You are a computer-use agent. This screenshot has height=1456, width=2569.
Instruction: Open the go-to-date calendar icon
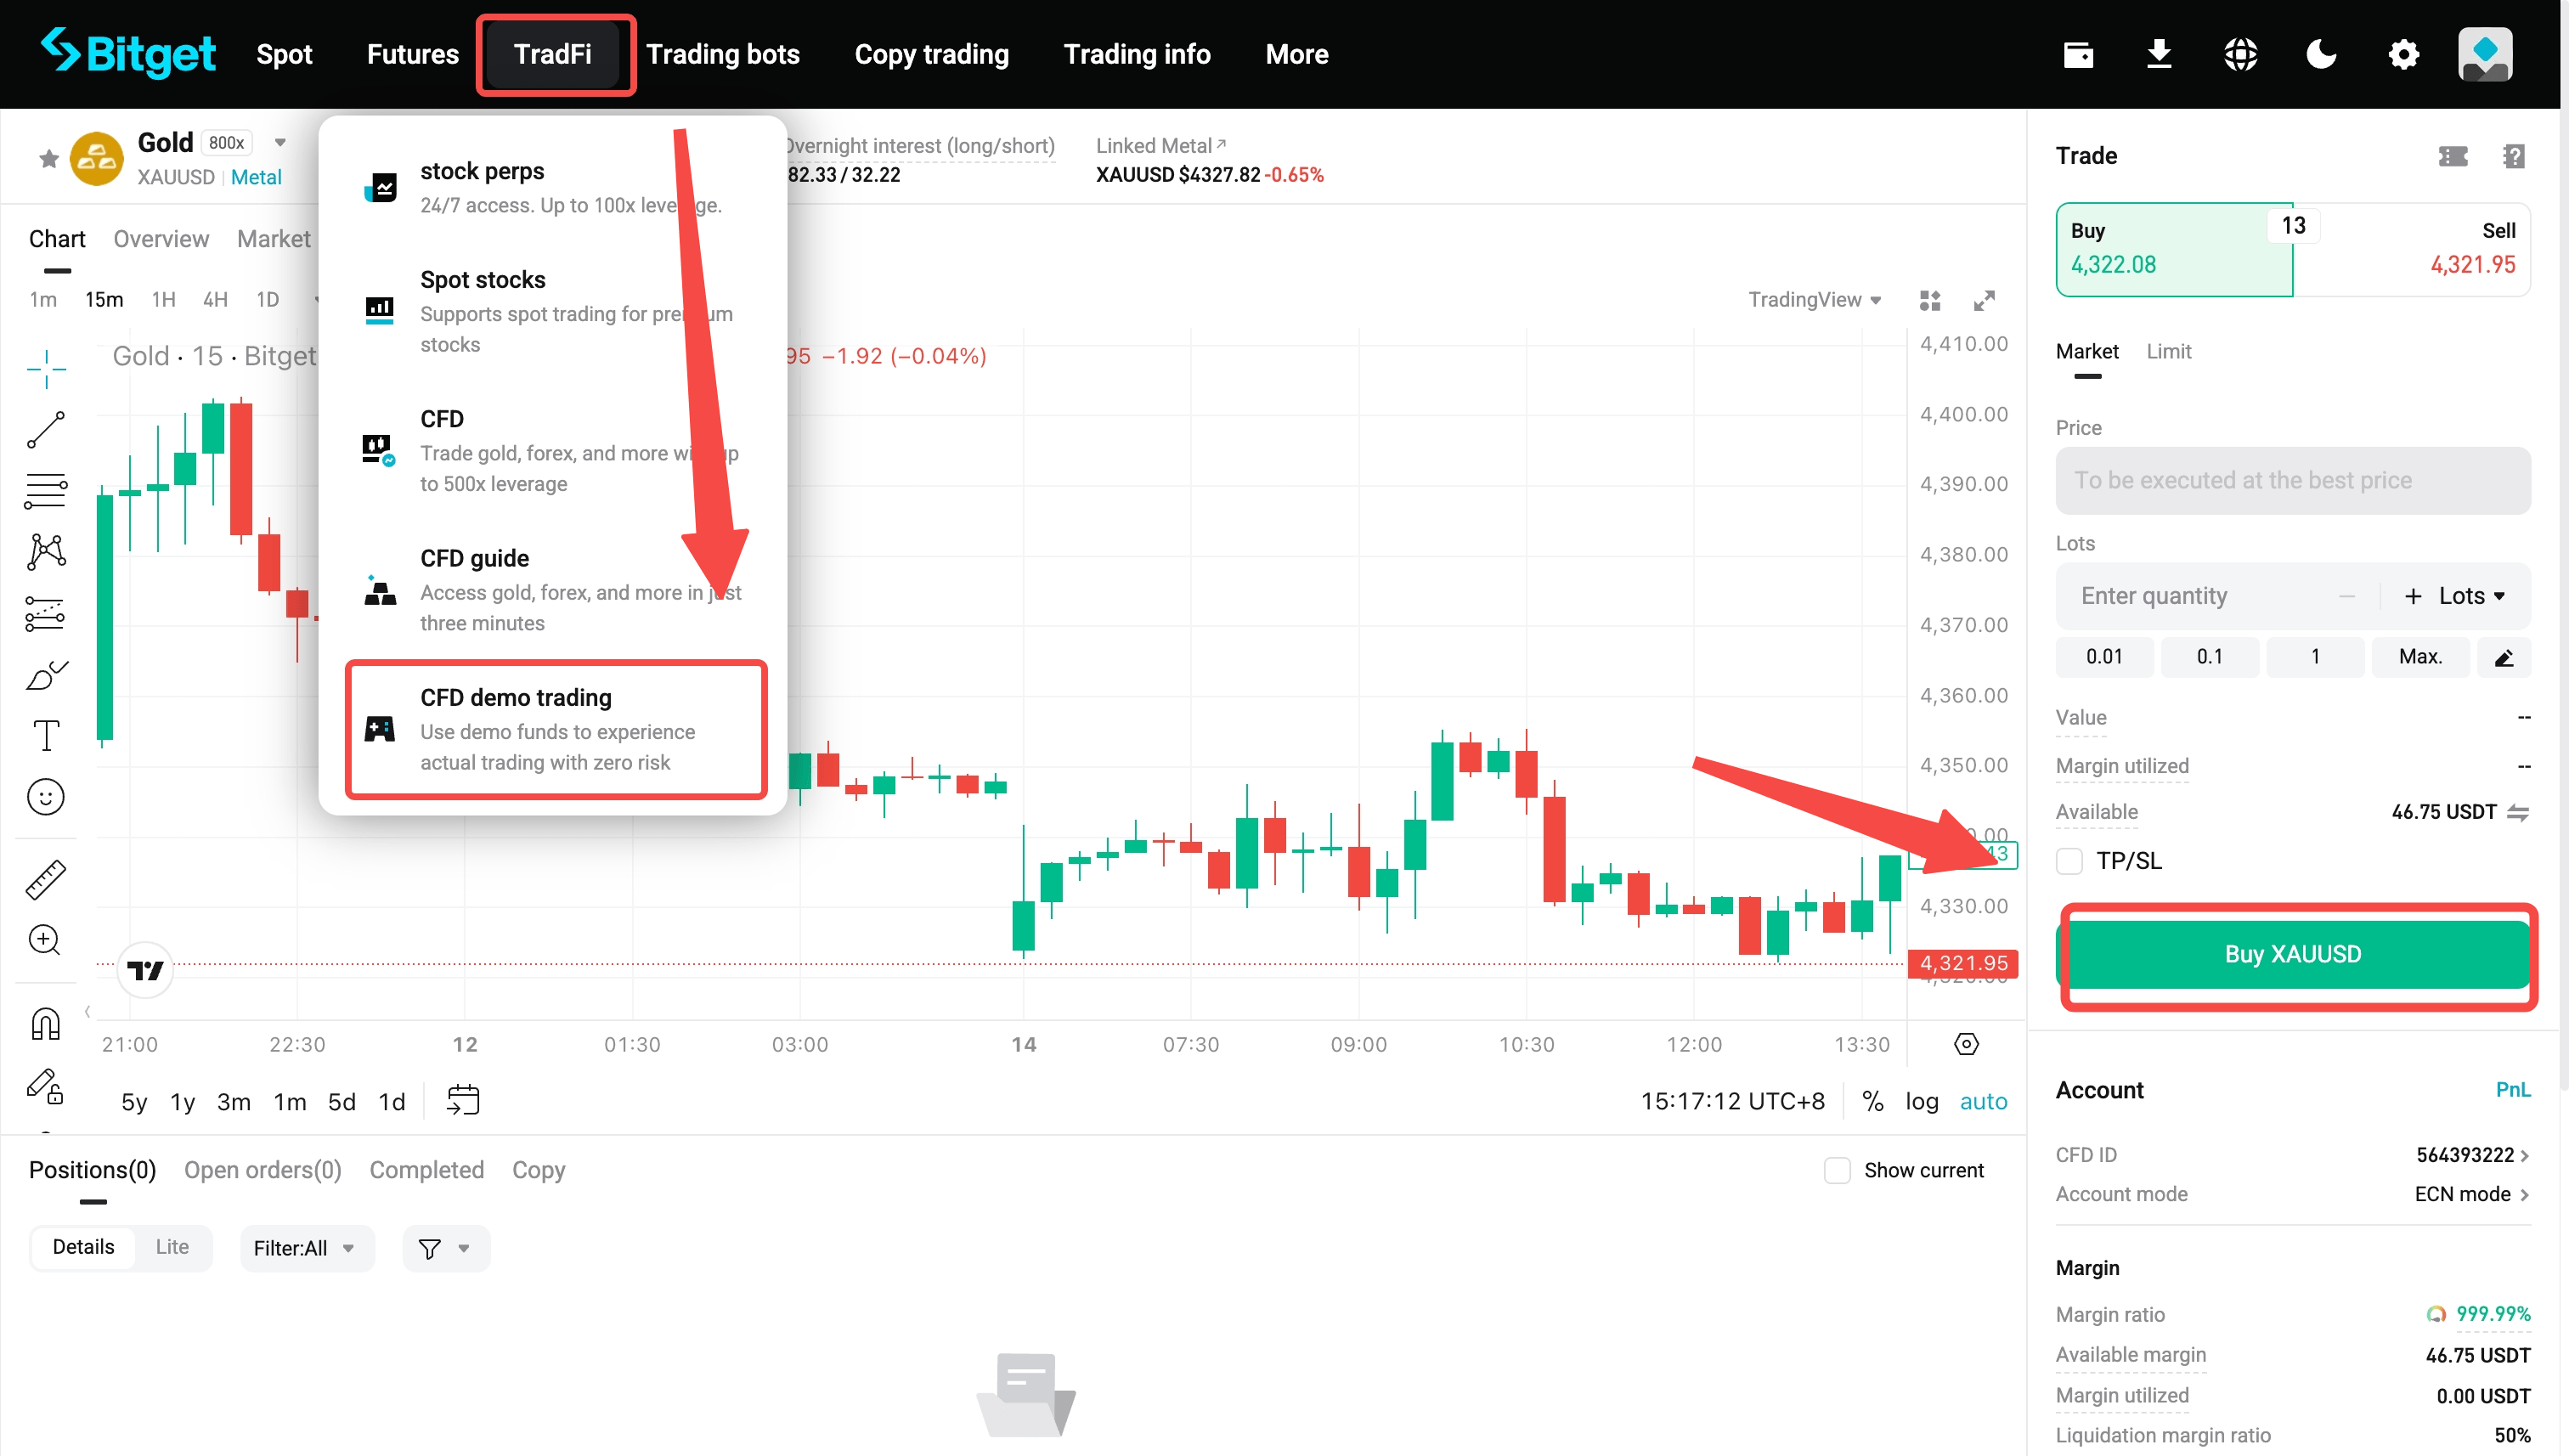[x=463, y=1100]
